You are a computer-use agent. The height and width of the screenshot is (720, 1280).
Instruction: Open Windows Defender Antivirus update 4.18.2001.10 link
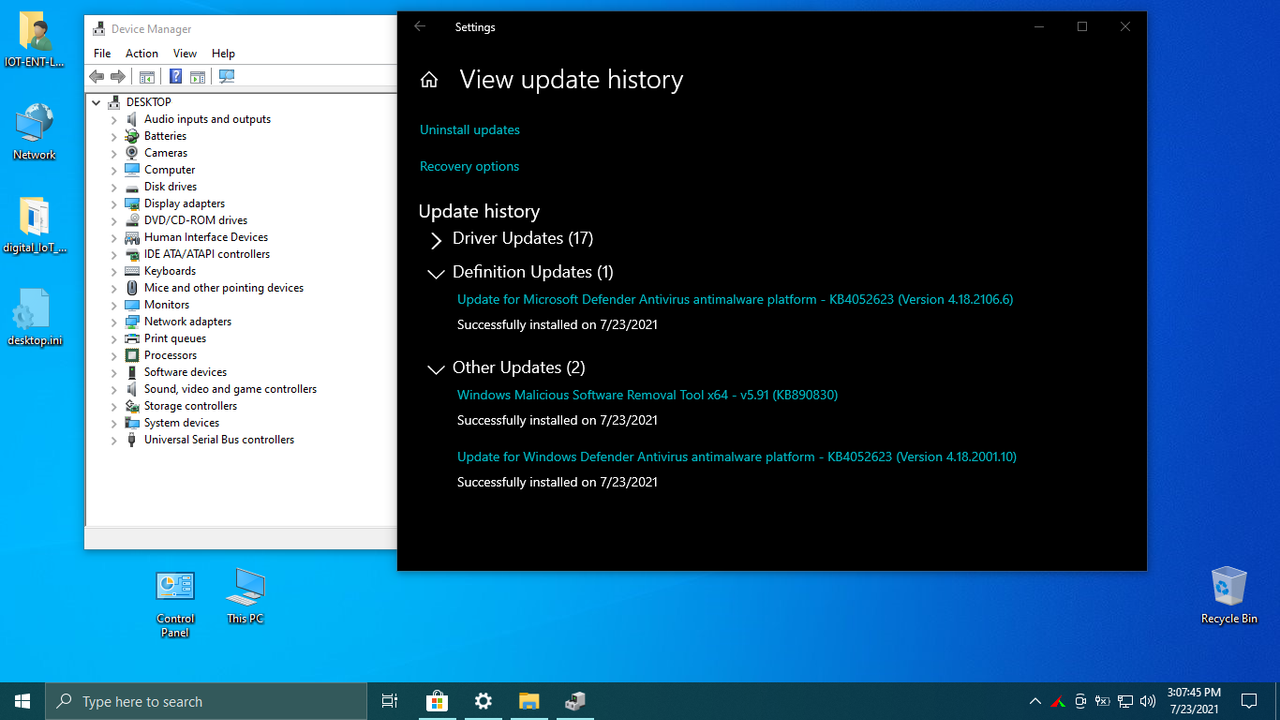click(x=736, y=457)
